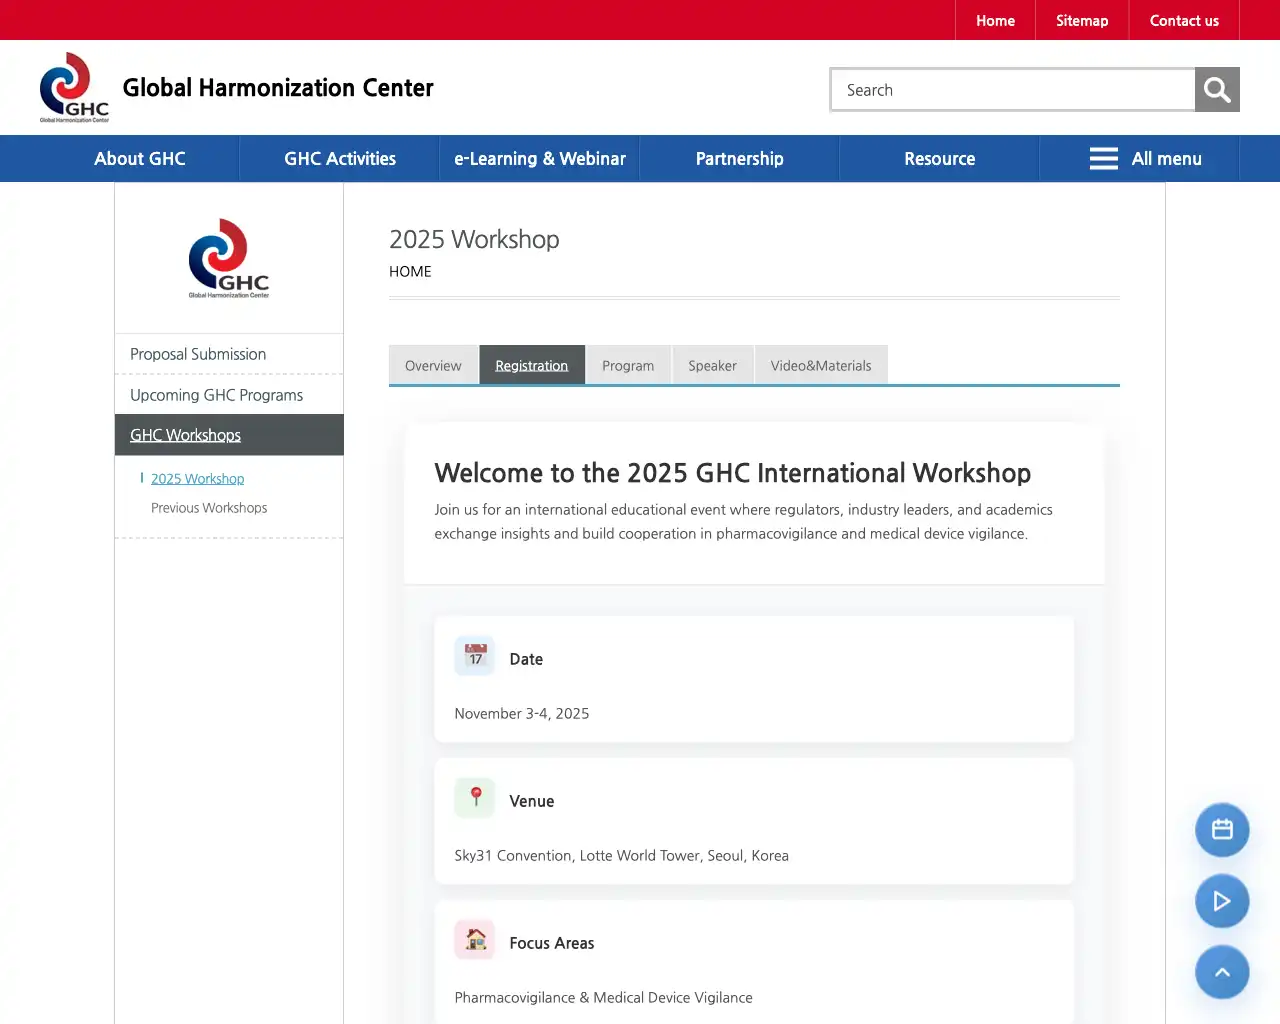Open the hamburger All menu icon
This screenshot has height=1024, width=1280.
1103,159
